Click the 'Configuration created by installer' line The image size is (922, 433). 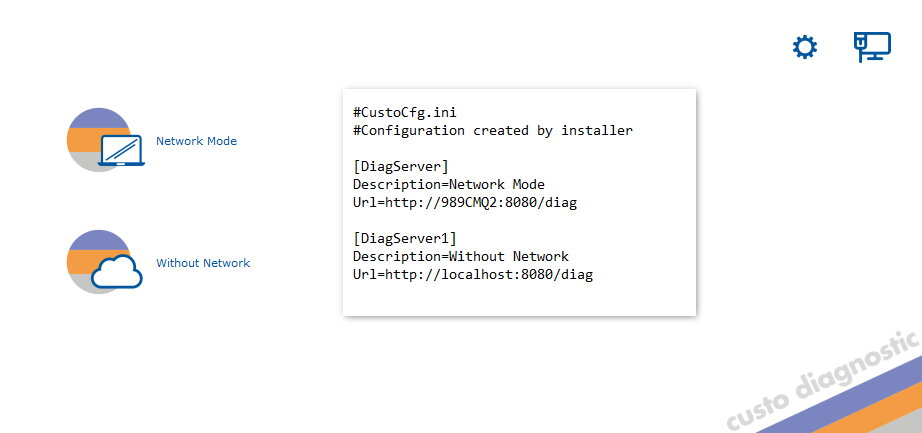(493, 130)
